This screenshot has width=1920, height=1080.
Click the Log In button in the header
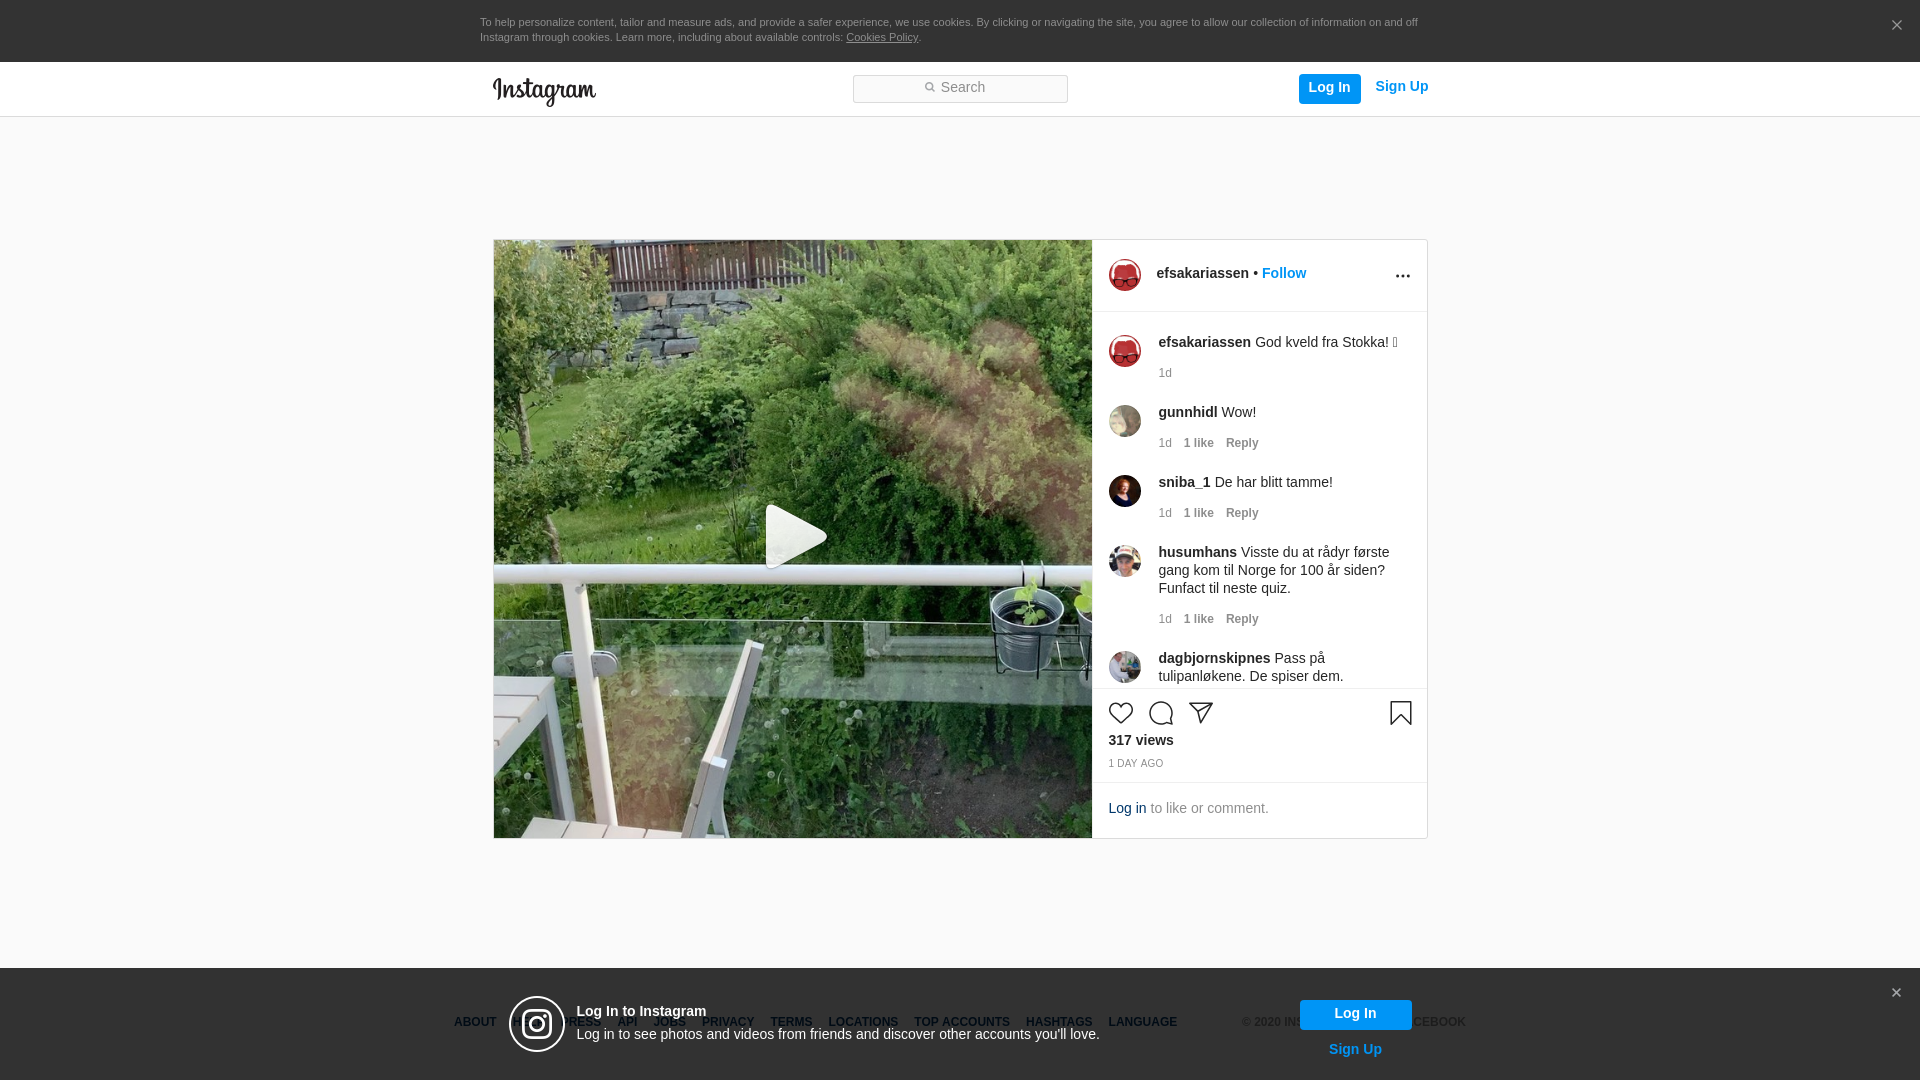pos(1329,88)
